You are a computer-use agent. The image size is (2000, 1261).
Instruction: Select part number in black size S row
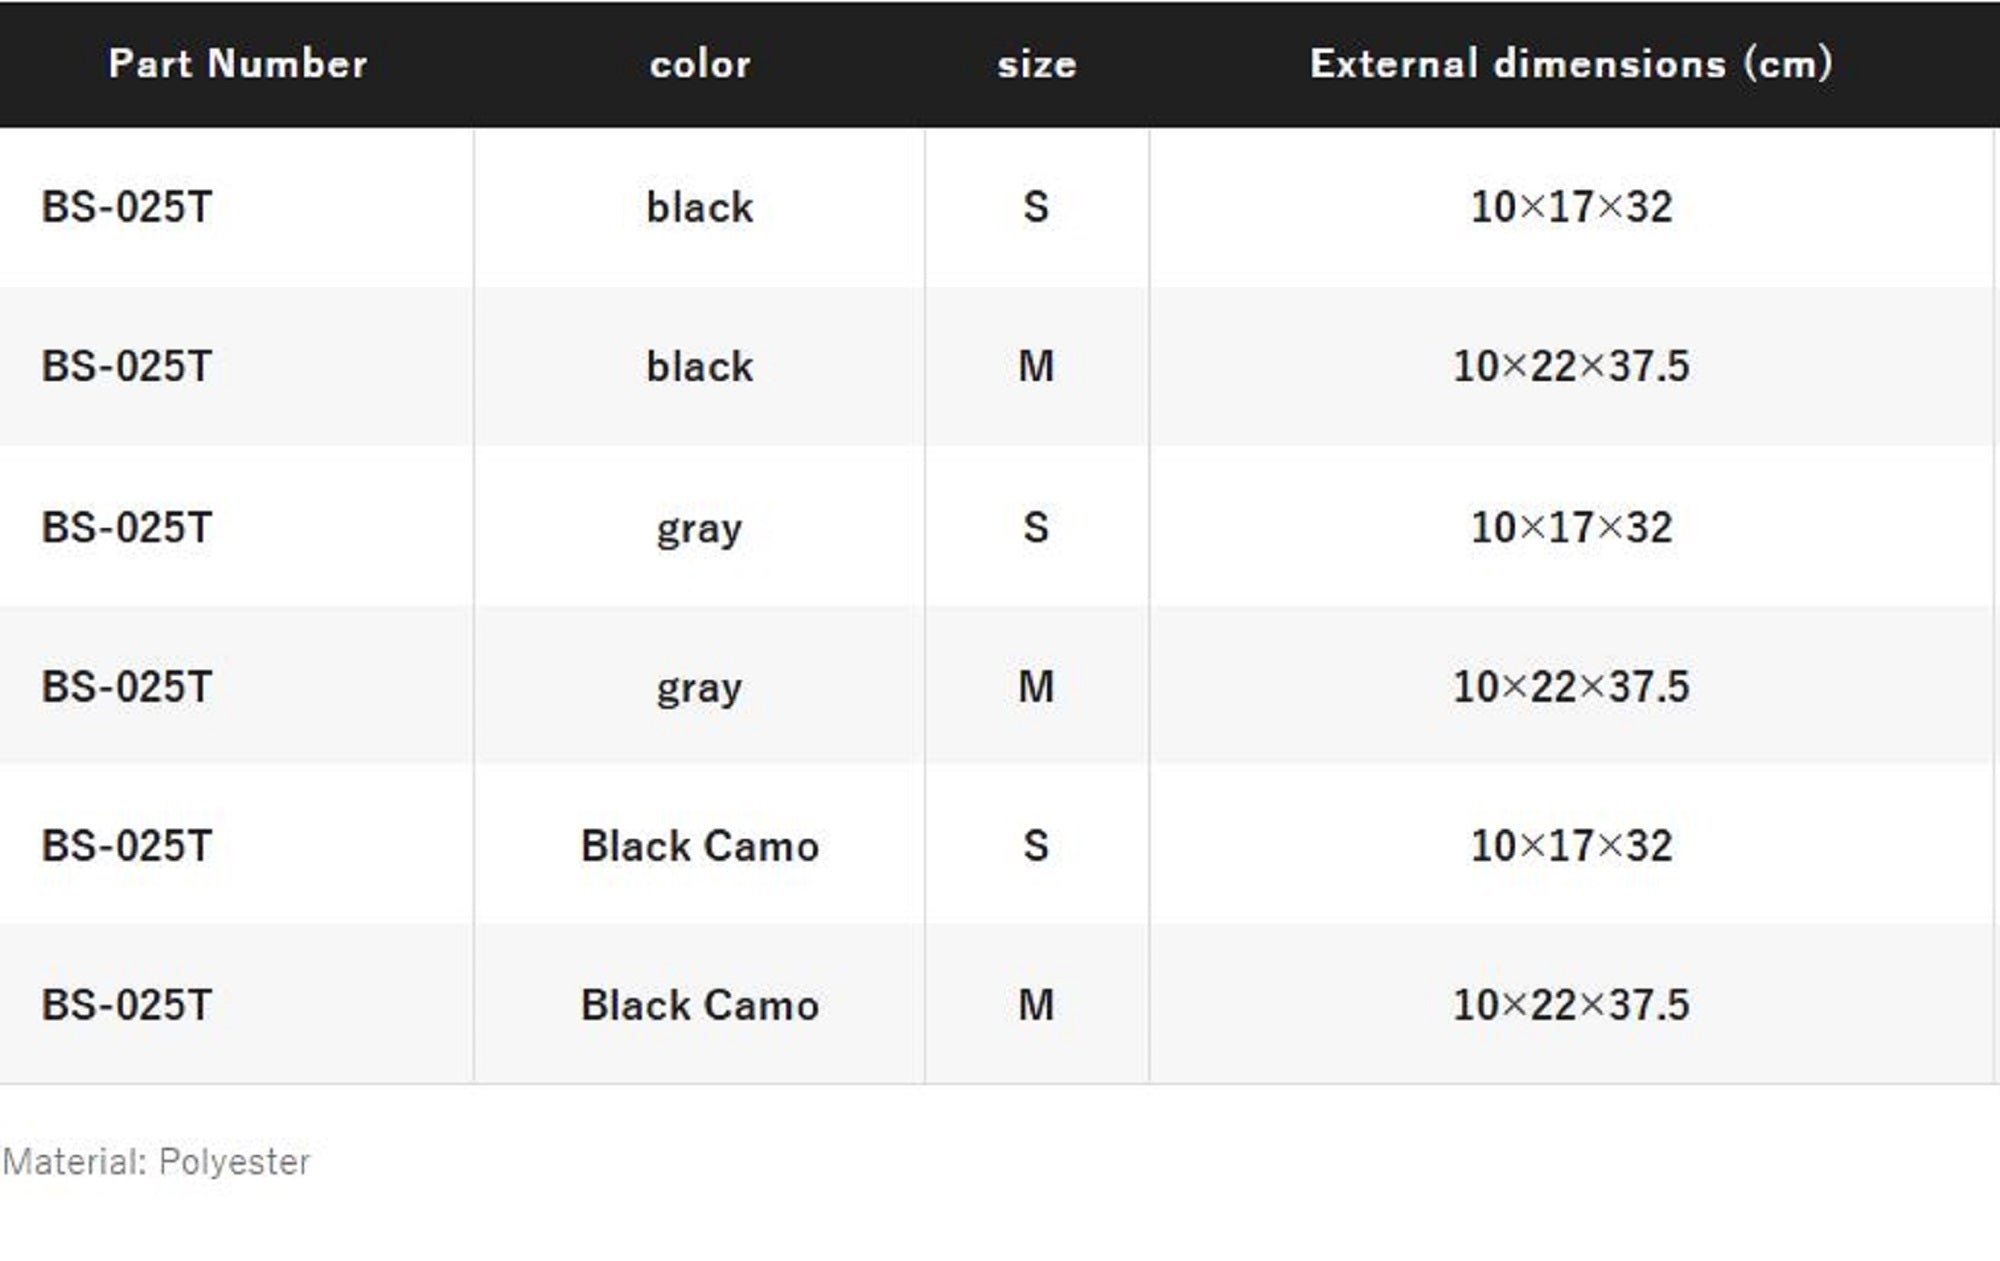(x=127, y=207)
